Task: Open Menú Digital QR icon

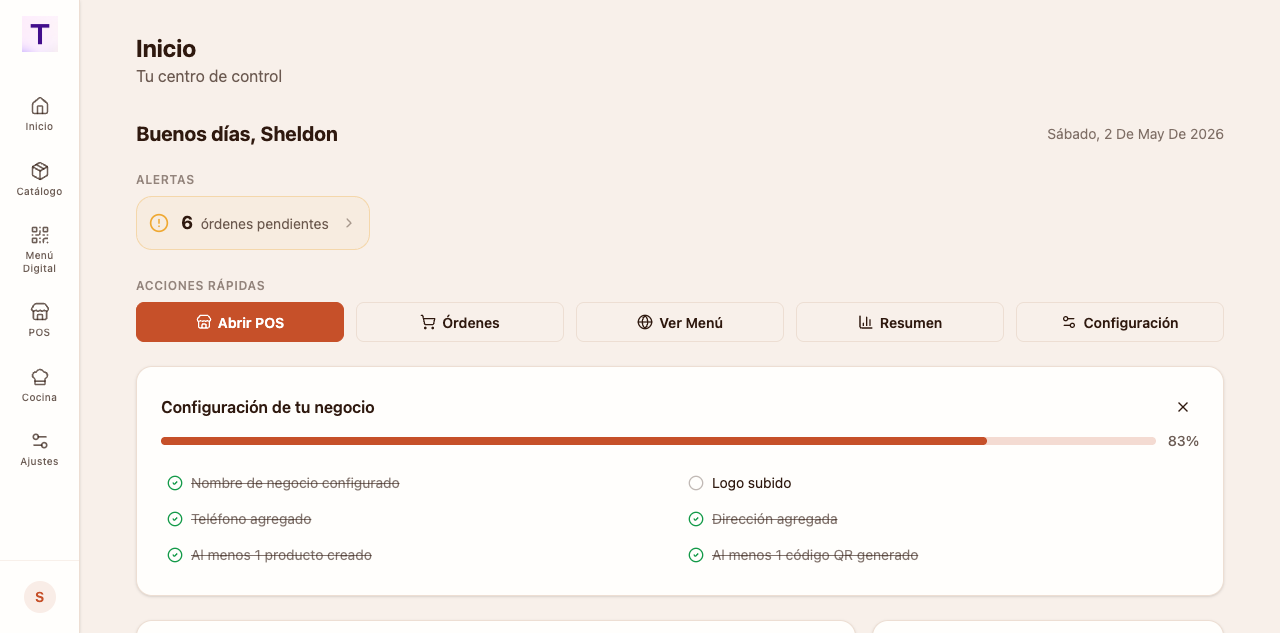Action: 40,235
